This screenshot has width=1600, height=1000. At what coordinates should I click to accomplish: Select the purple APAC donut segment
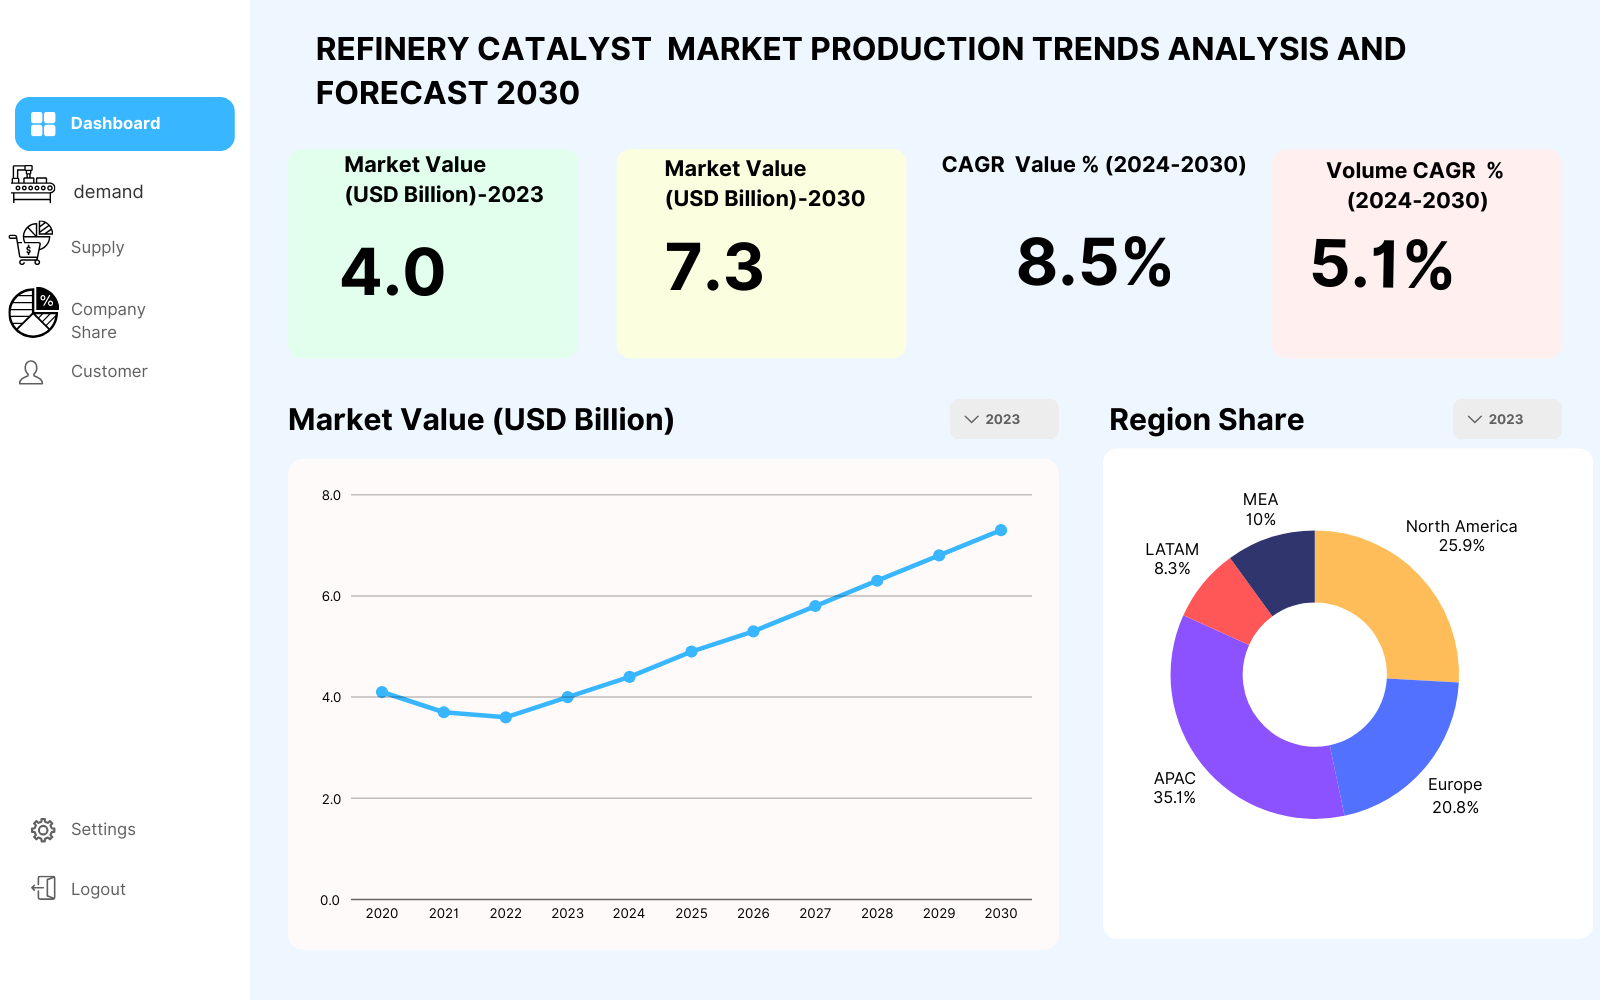tap(1231, 738)
